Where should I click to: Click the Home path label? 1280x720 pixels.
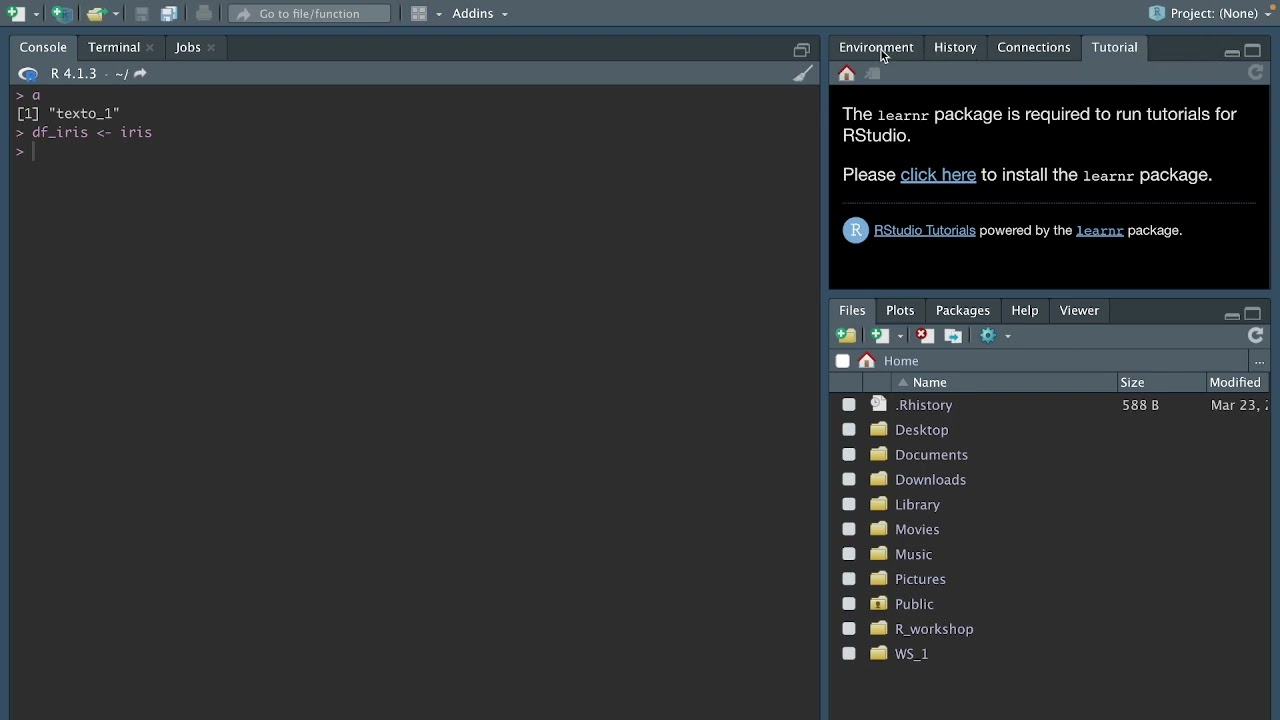901,361
